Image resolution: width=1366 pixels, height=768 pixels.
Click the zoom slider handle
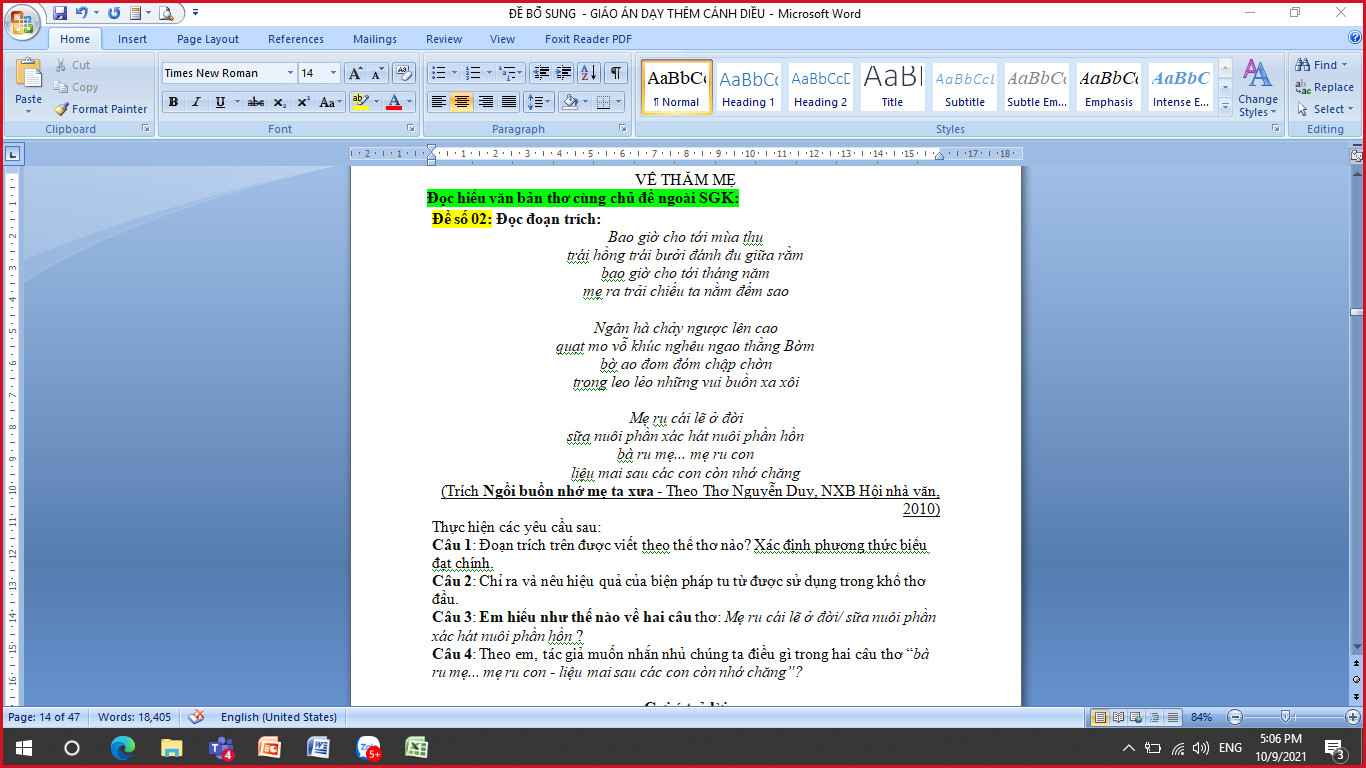click(x=1287, y=717)
